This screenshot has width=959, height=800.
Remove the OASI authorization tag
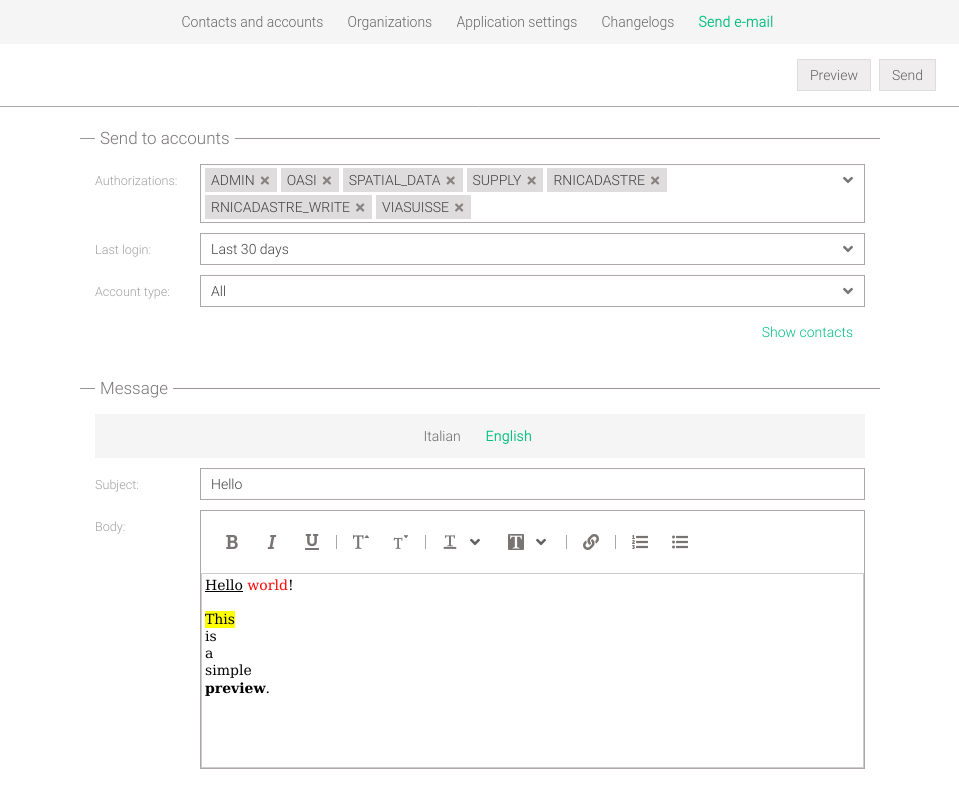(x=327, y=180)
